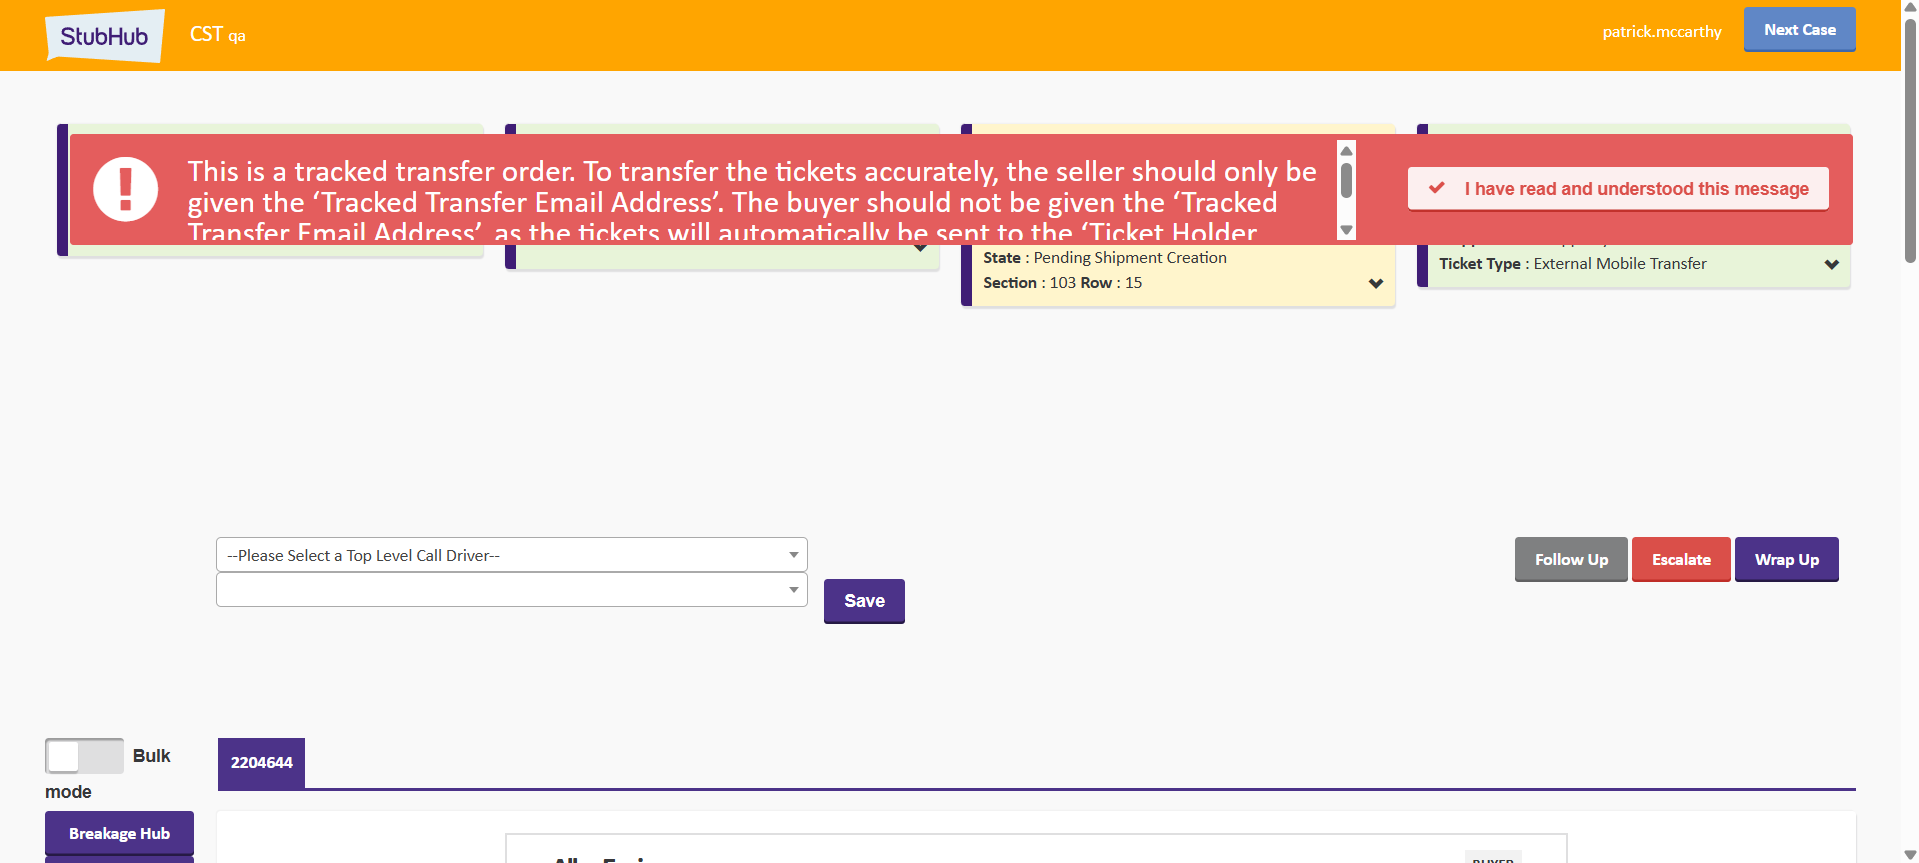
Task: Click the StubHub logo
Action: (x=104, y=36)
